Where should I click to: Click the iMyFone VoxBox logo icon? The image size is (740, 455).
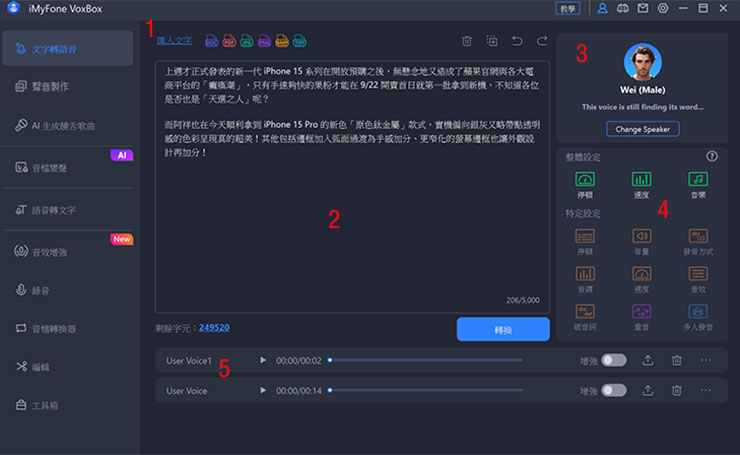point(14,8)
